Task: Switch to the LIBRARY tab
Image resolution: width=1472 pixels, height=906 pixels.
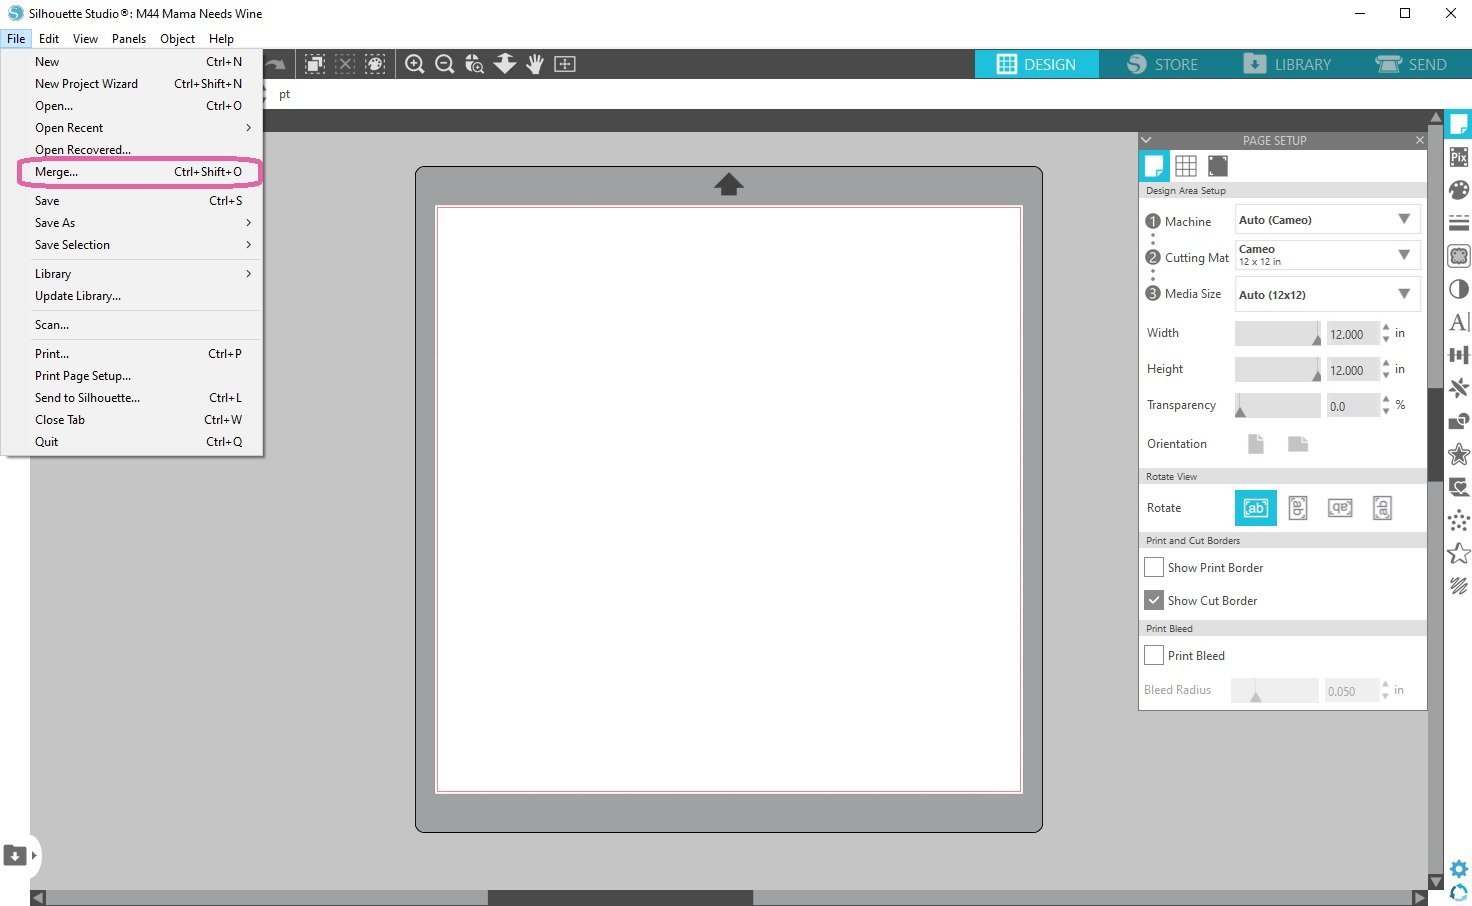Action: pyautogui.click(x=1288, y=63)
